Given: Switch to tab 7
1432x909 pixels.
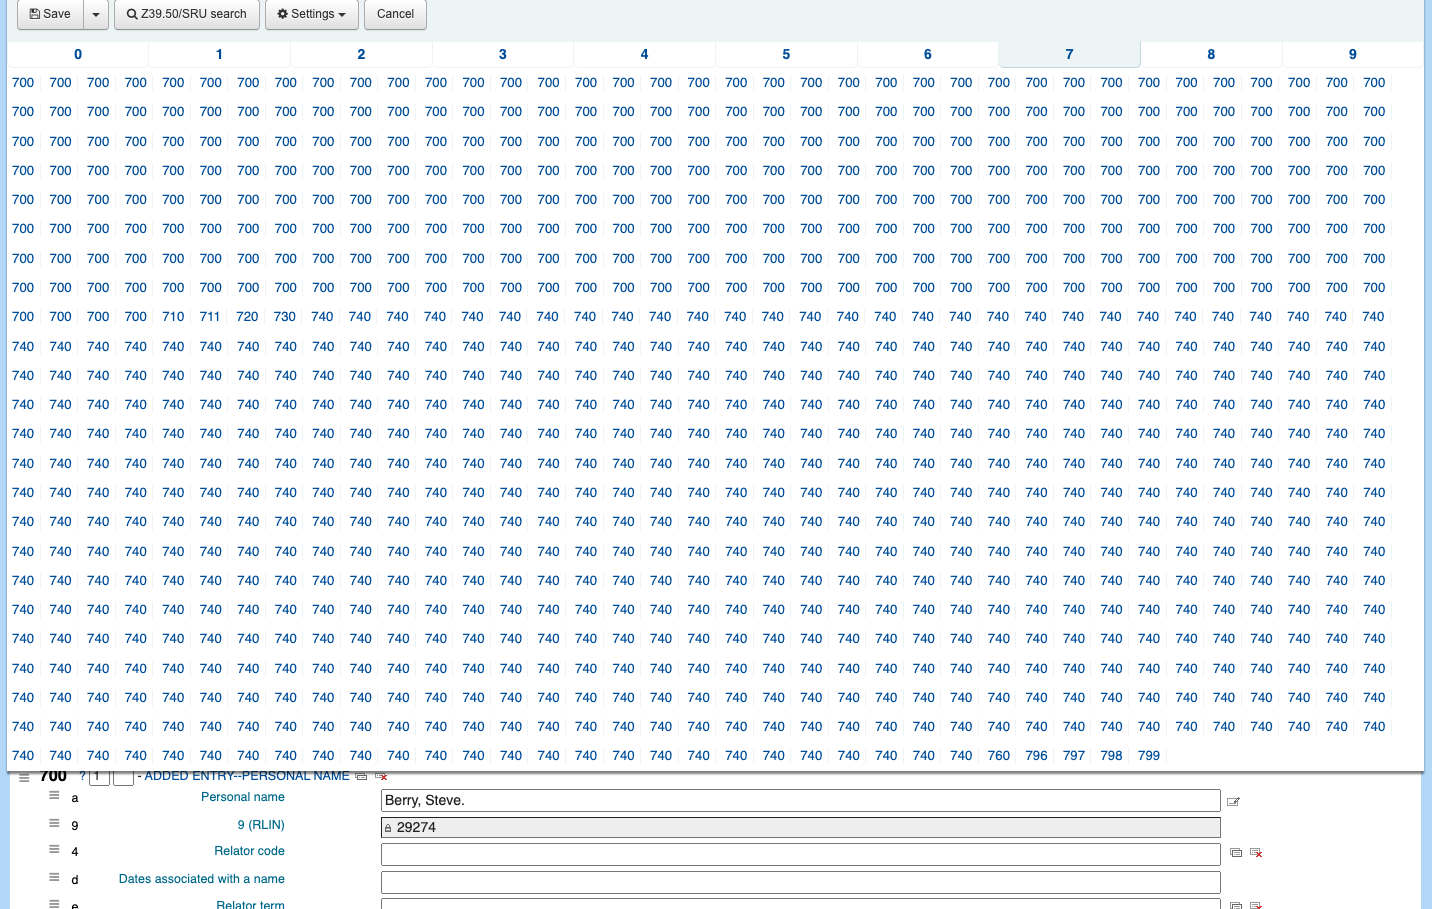Looking at the screenshot, I should tap(1069, 54).
